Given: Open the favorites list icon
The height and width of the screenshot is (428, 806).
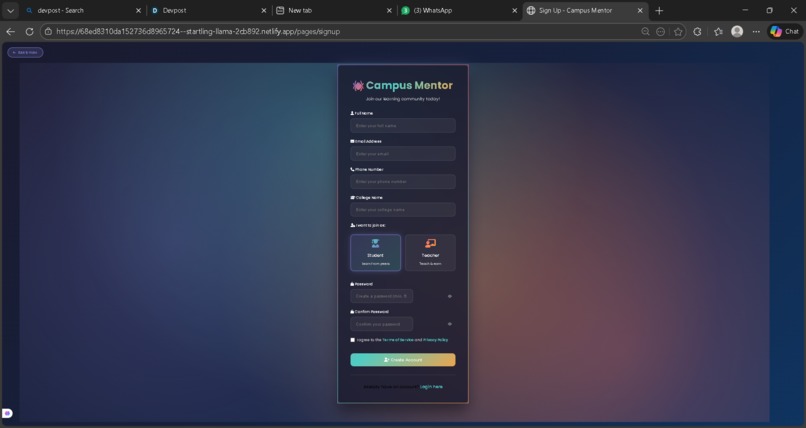Looking at the screenshot, I should (718, 31).
